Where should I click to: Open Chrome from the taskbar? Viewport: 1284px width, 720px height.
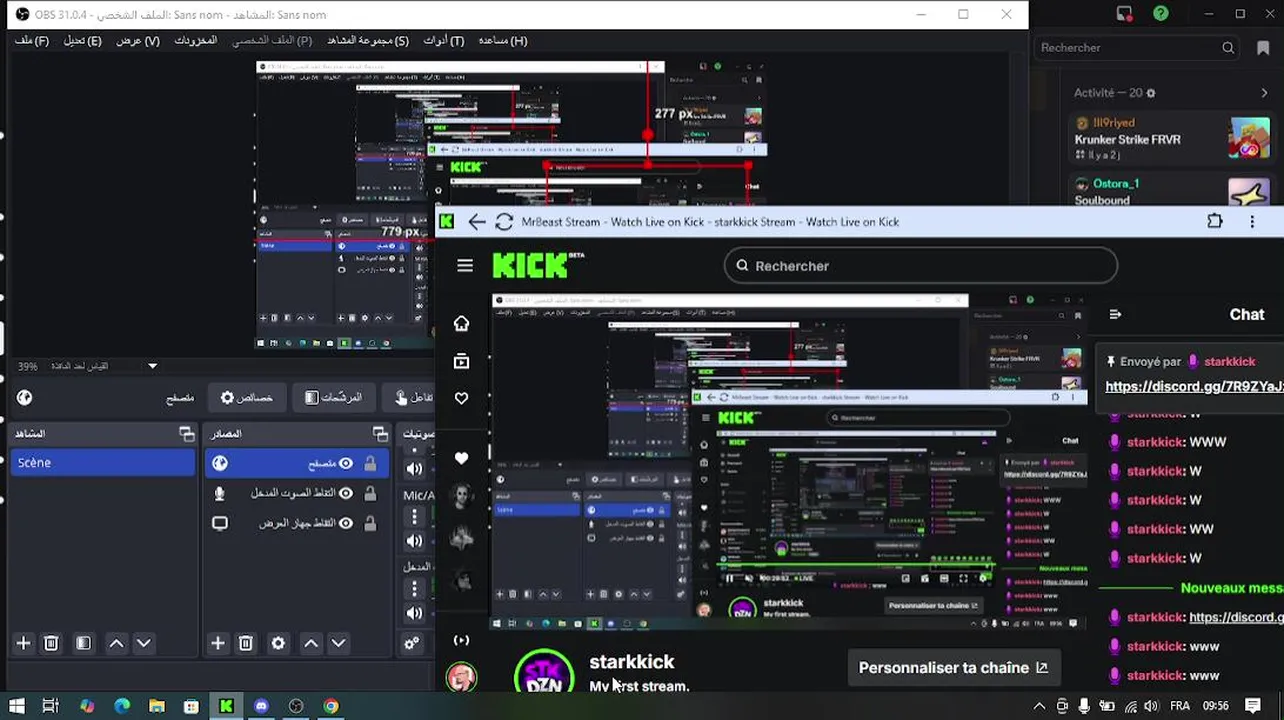pos(330,706)
